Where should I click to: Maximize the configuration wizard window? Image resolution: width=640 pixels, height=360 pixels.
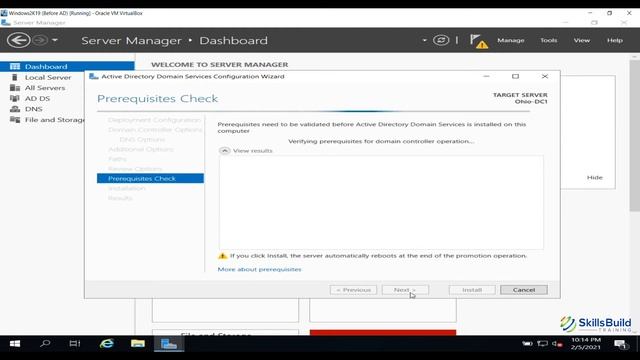point(516,76)
